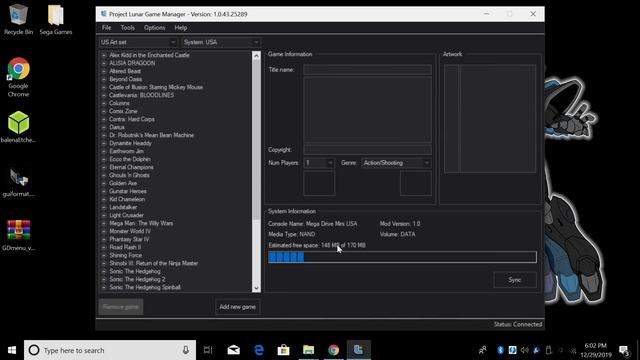Click the Remove game button
Viewport: 640px width, 360px height.
point(121,307)
